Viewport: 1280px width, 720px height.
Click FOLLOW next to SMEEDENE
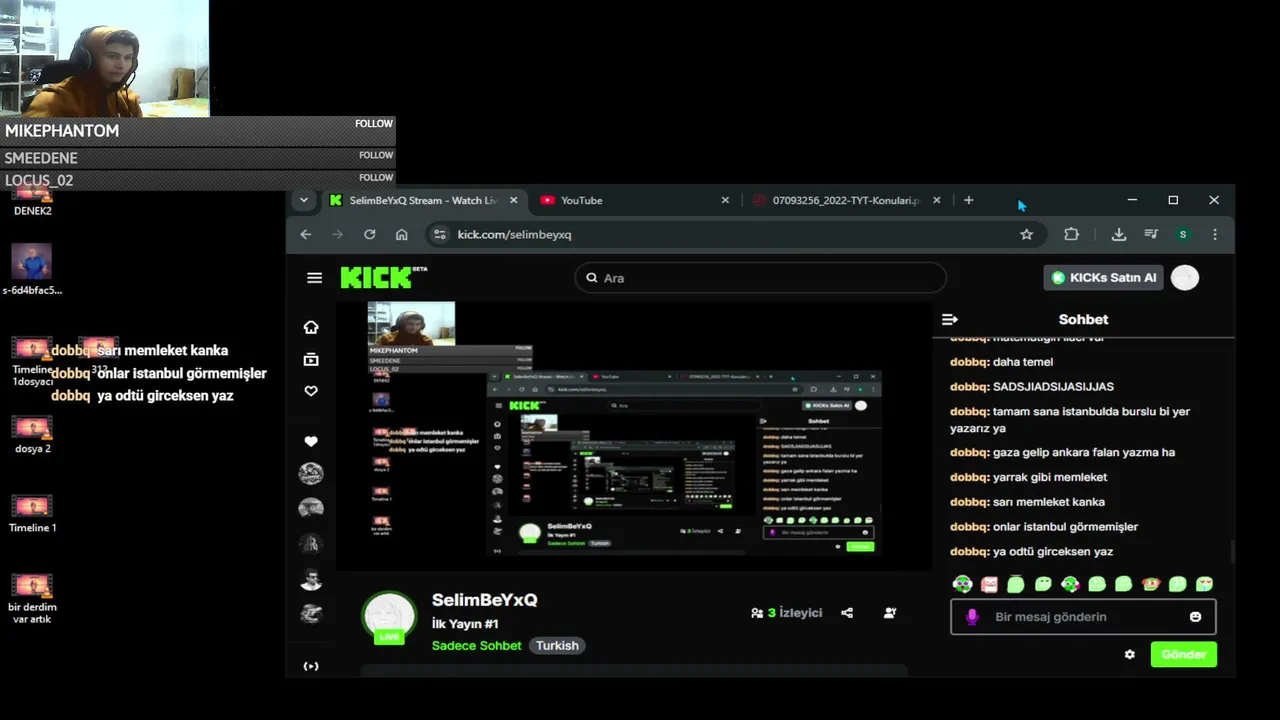[x=376, y=156]
